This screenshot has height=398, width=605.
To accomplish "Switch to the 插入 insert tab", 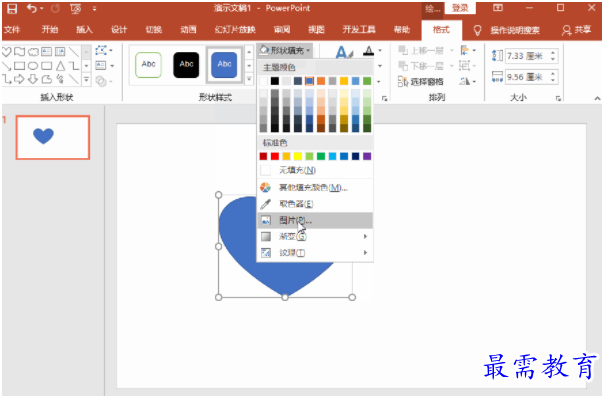I will (x=84, y=30).
